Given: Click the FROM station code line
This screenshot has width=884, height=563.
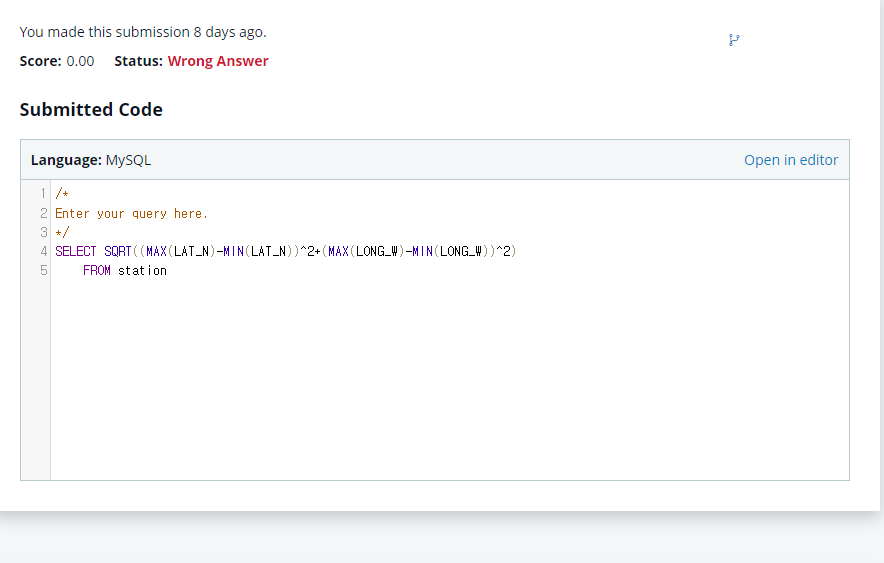Looking at the screenshot, I should [x=125, y=271].
